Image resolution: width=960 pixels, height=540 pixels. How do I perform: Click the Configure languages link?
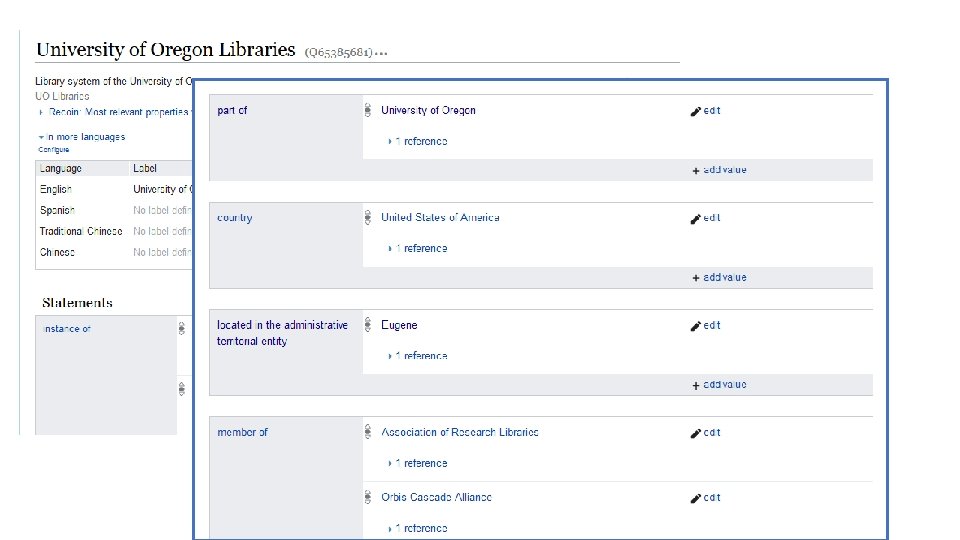54,149
